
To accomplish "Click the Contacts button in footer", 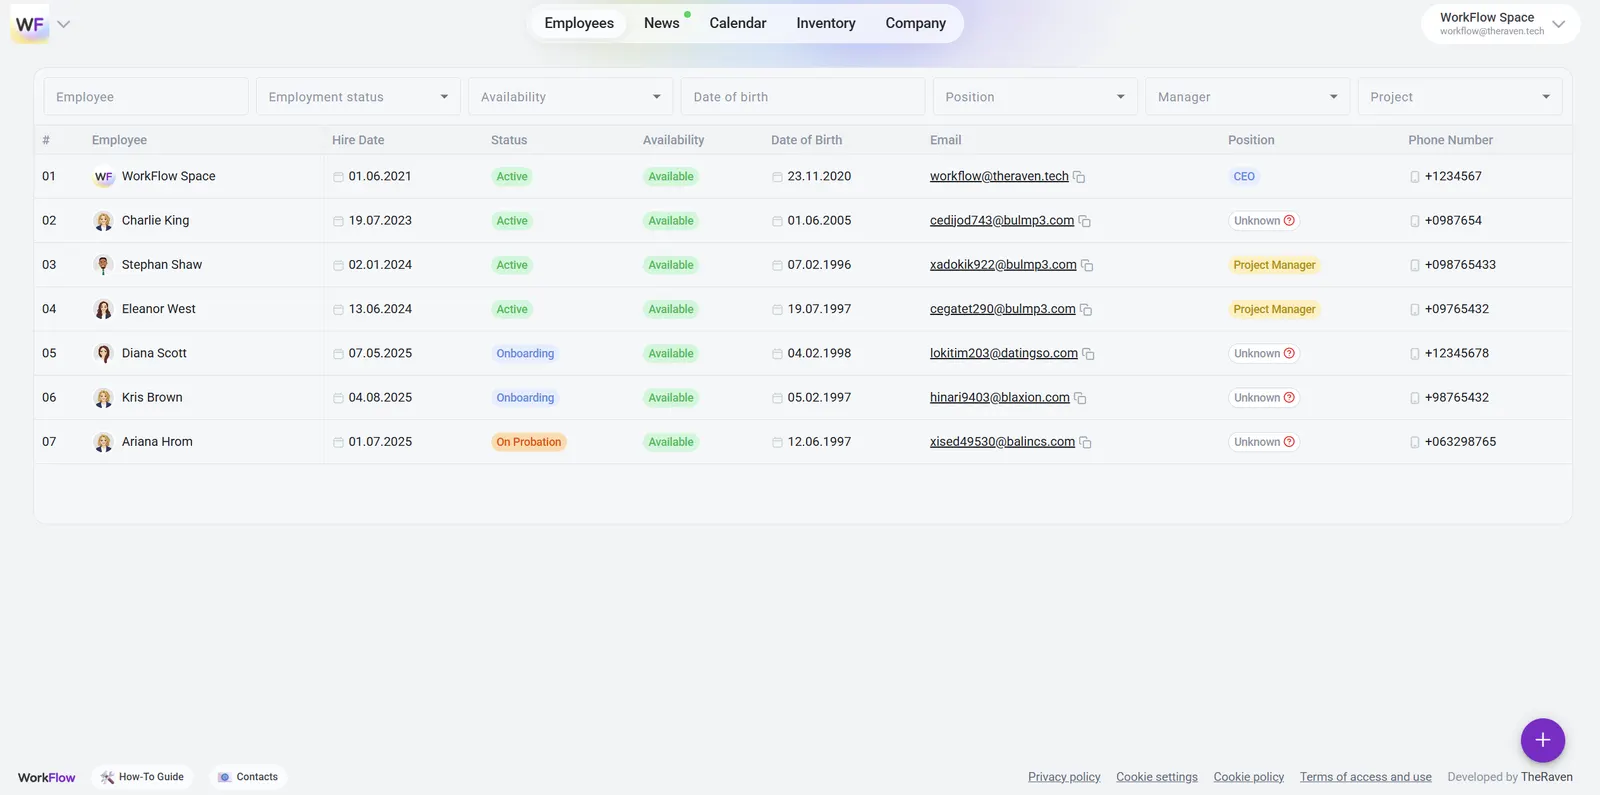I will coord(248,777).
